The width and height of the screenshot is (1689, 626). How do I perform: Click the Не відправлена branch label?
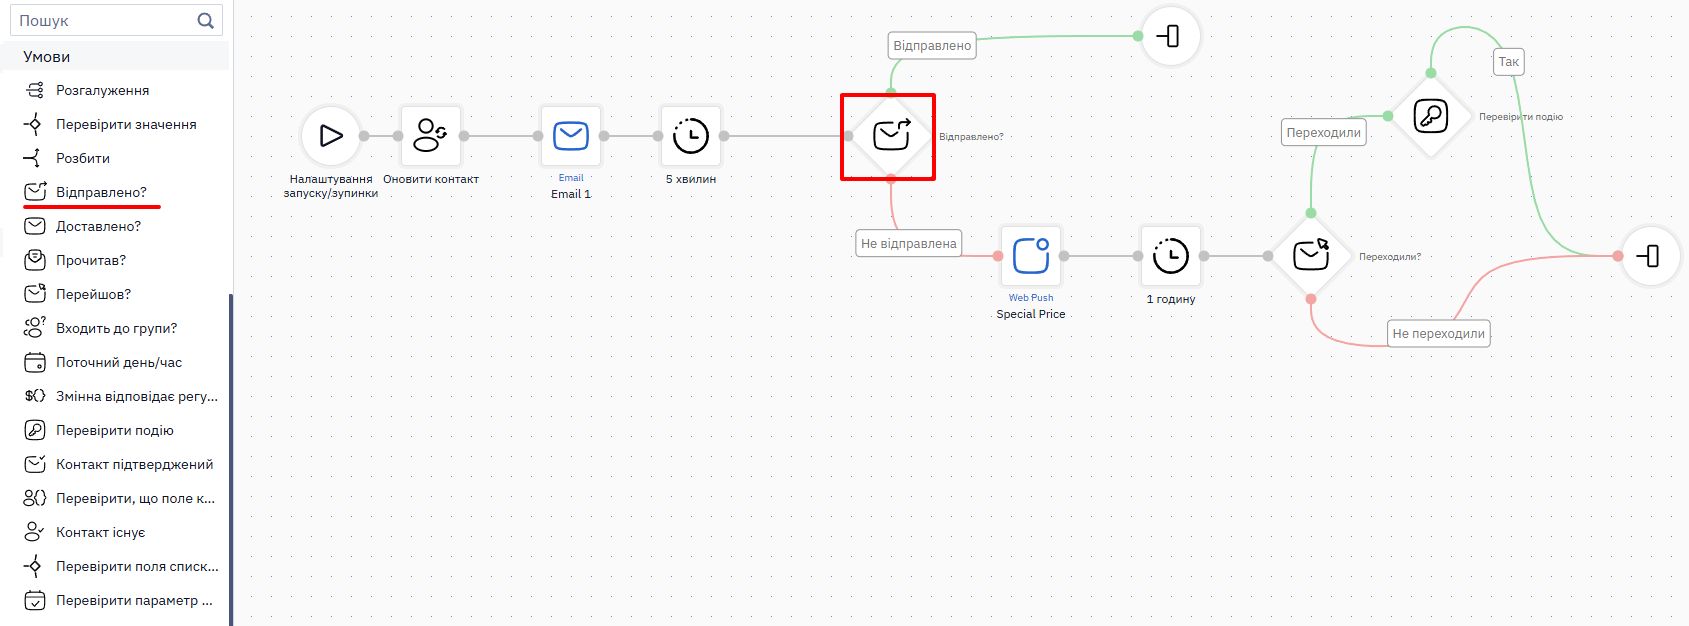click(909, 244)
